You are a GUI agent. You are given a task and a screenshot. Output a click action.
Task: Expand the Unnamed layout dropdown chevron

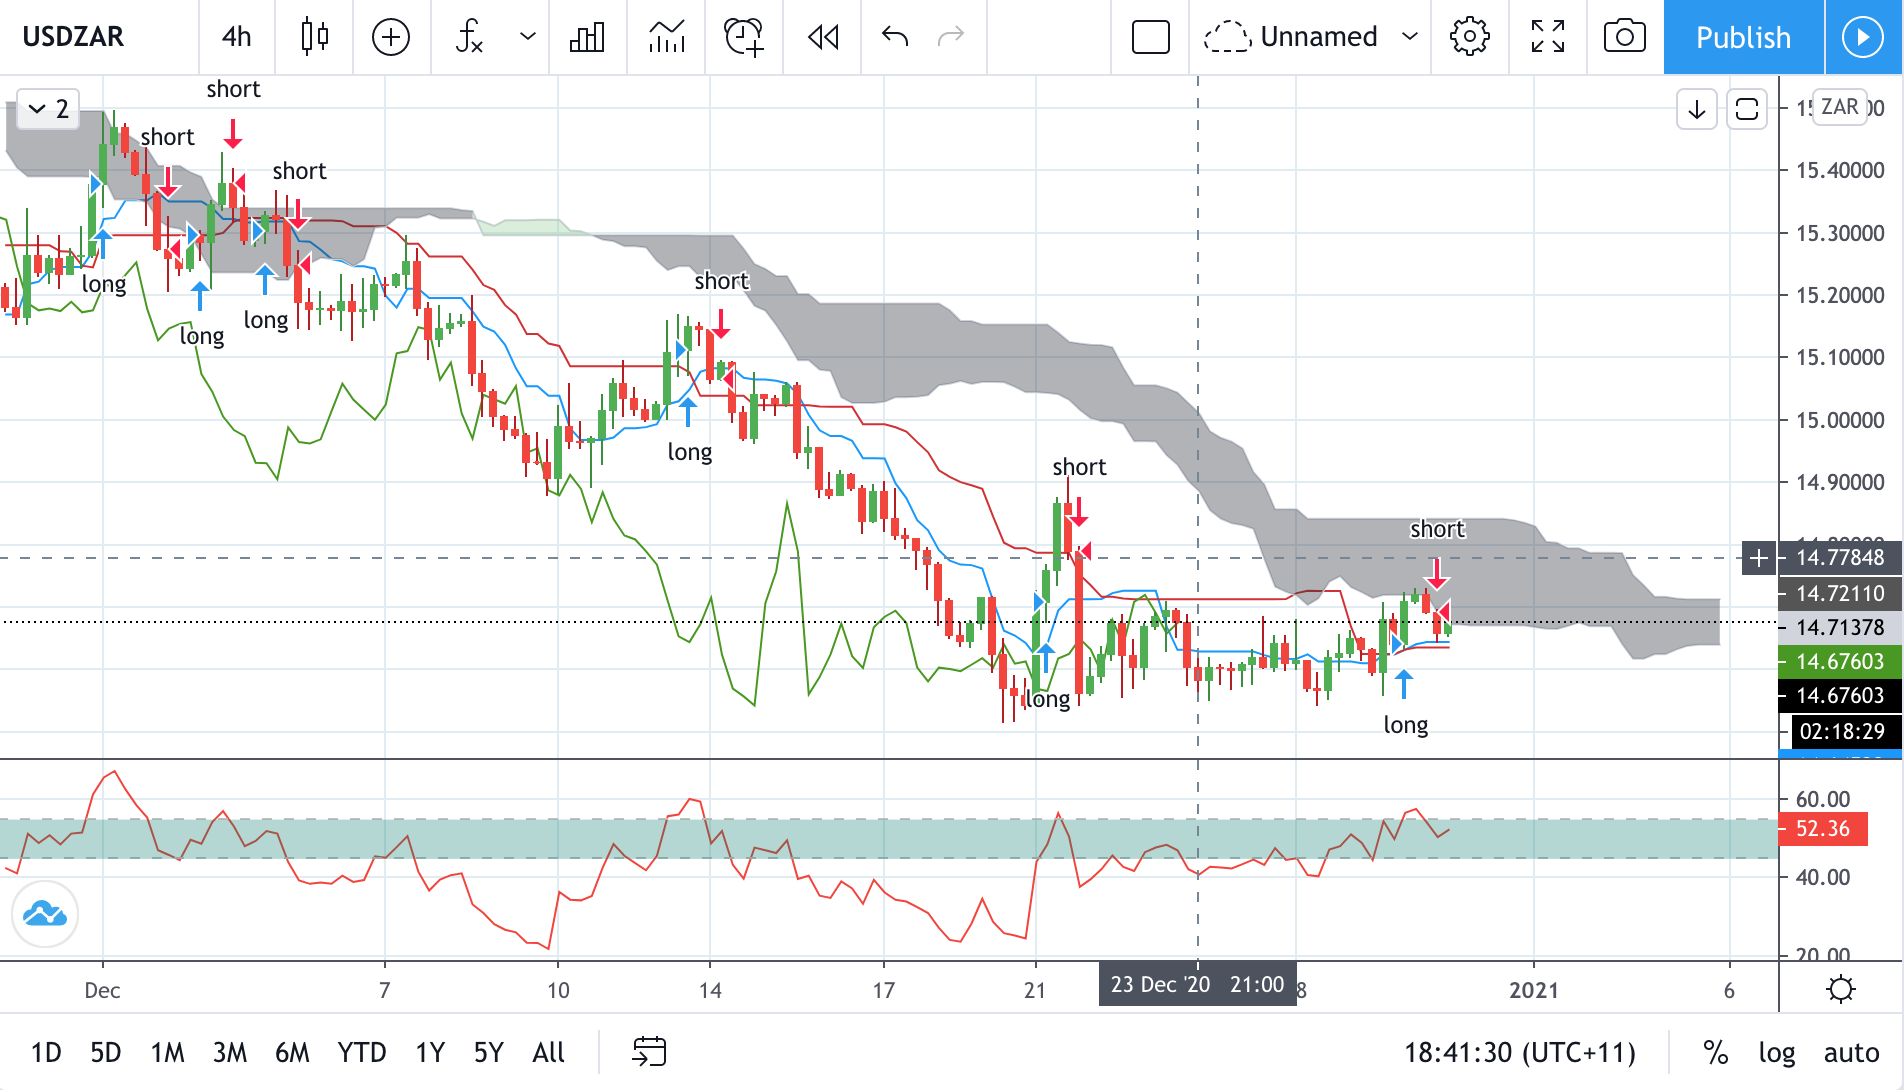coord(1410,37)
